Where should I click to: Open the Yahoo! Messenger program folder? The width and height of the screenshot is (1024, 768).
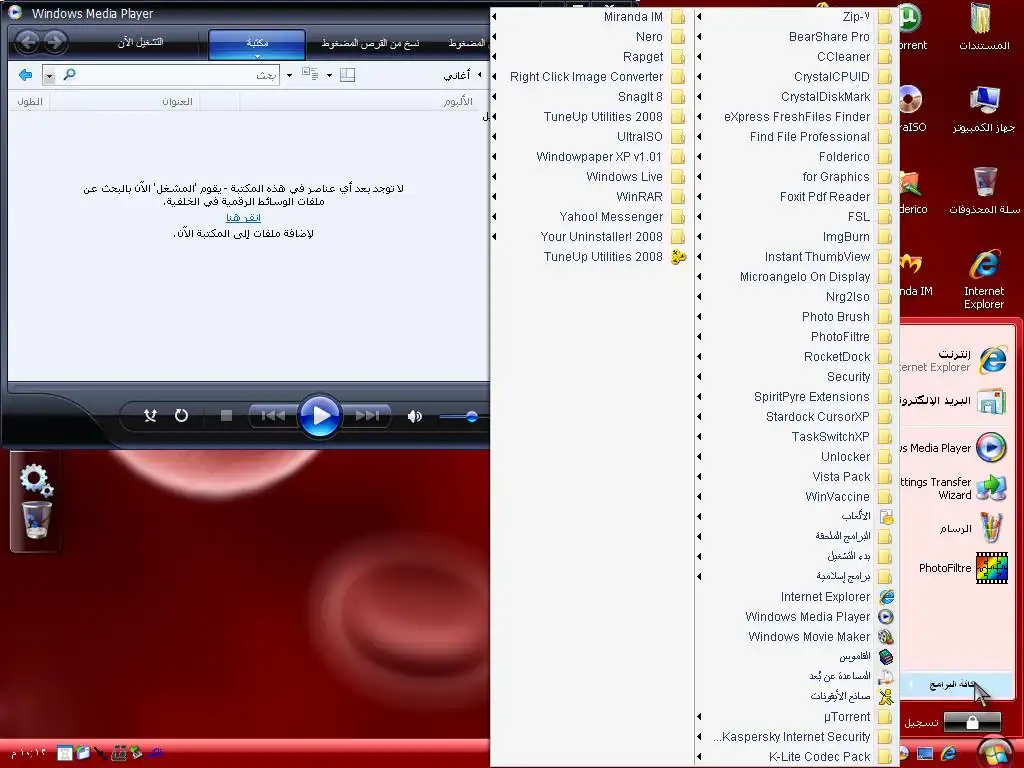590,217
